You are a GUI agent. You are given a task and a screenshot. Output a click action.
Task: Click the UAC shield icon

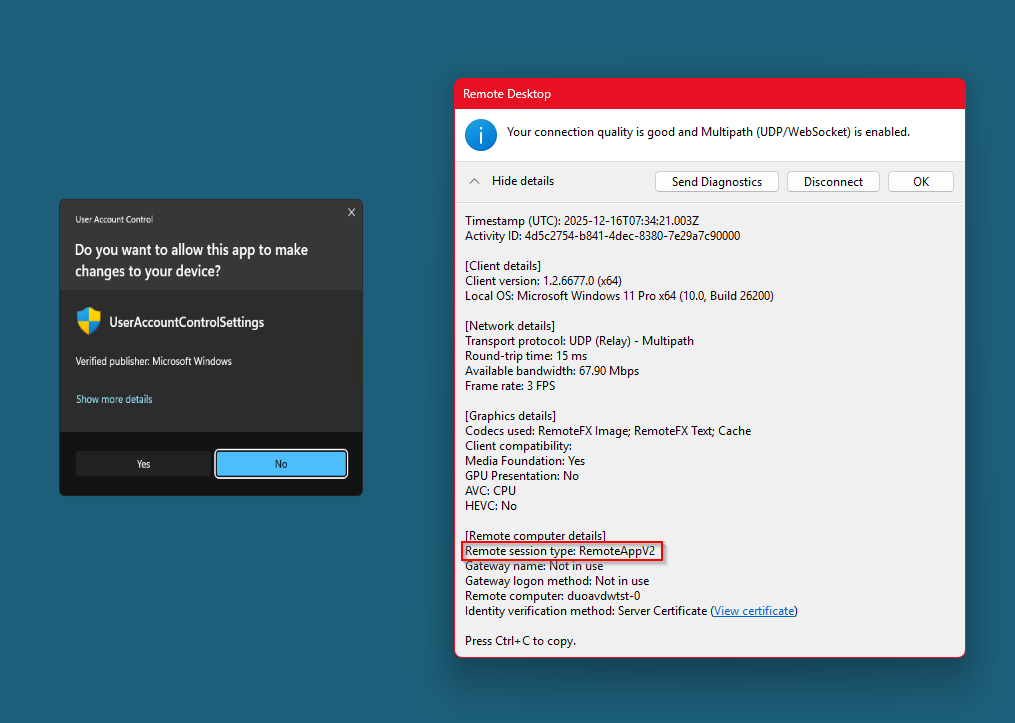tap(89, 321)
